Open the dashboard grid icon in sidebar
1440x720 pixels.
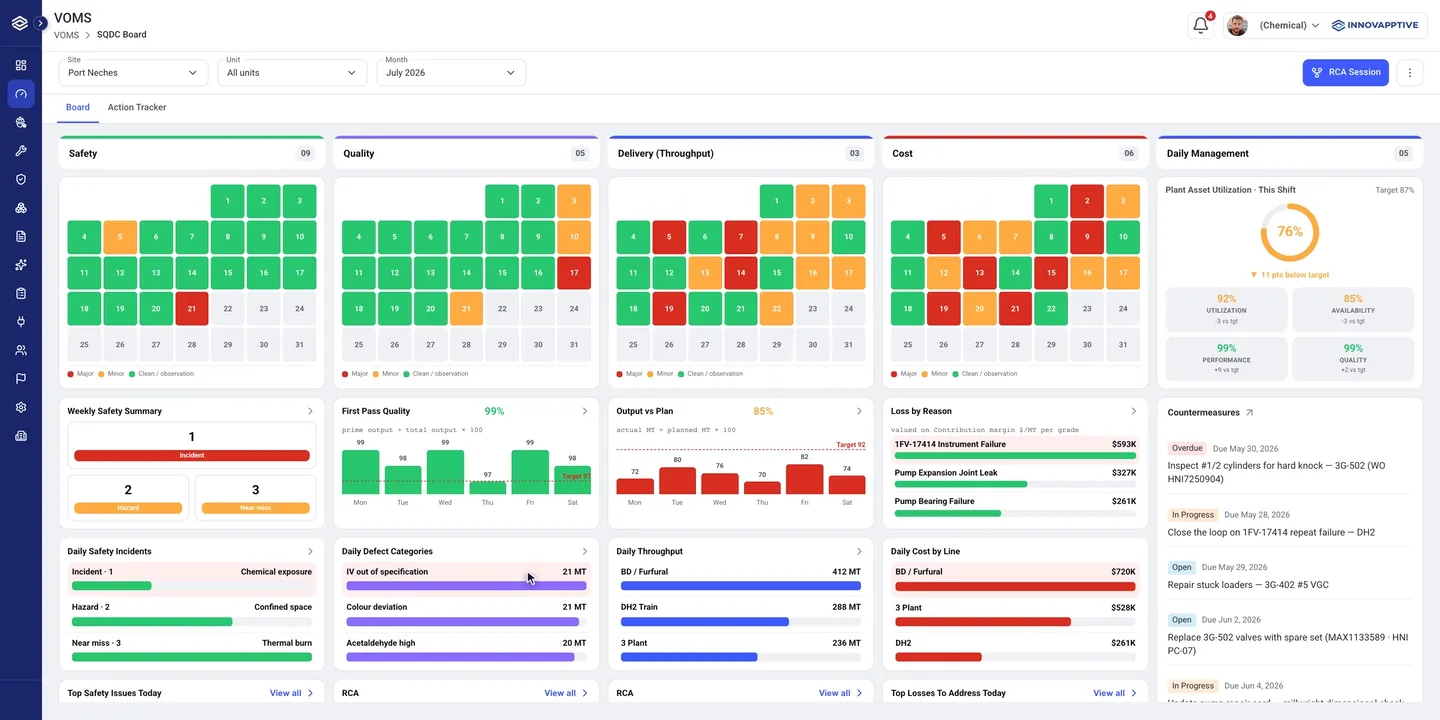point(21,65)
